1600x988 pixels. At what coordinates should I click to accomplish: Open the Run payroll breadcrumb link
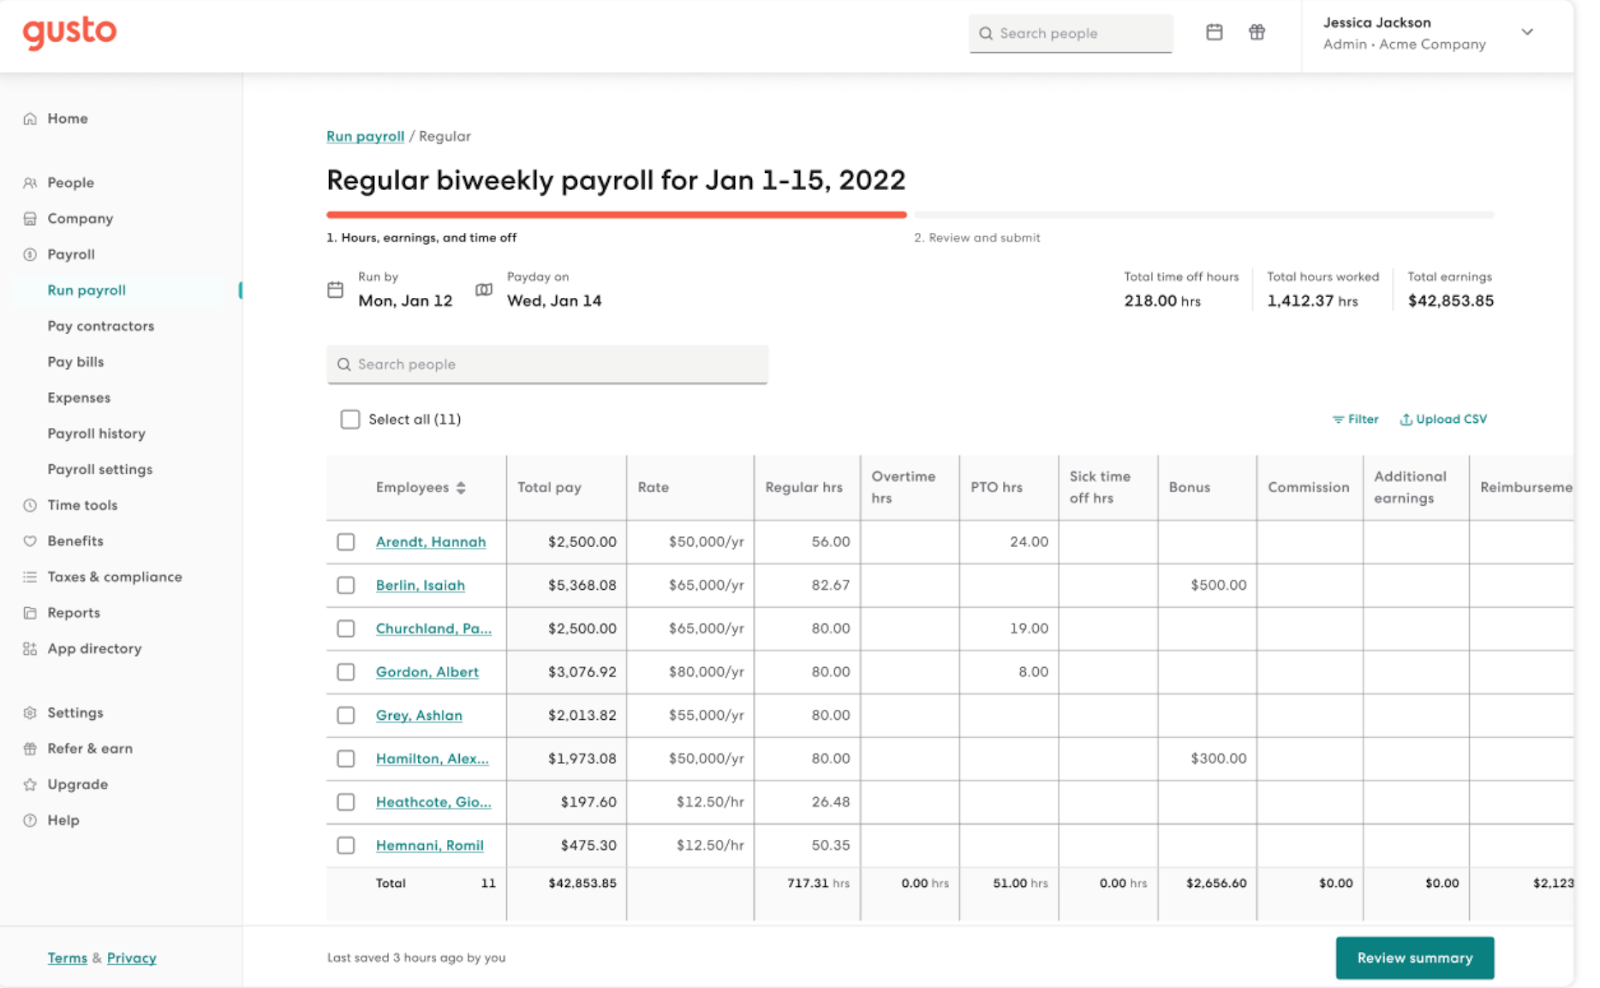point(364,136)
